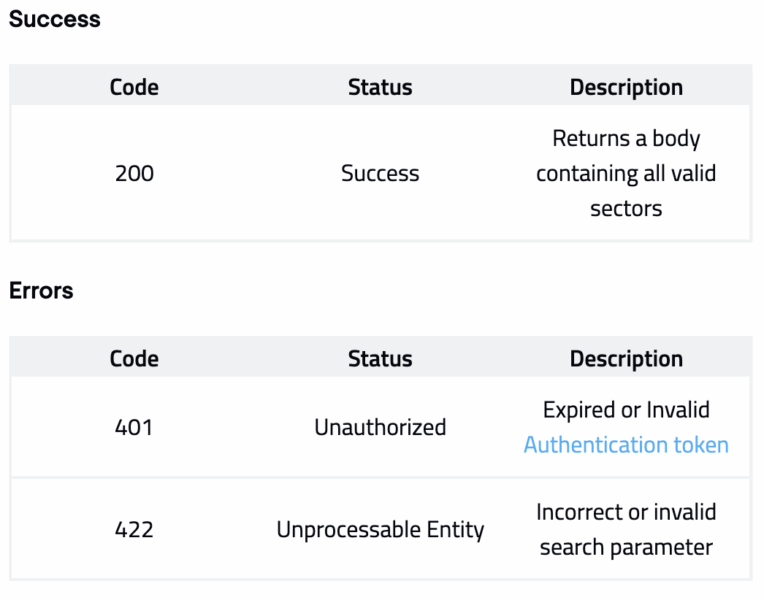Image resolution: width=764 pixels, height=600 pixels.
Task: Click the Success section heading
Action: (x=54, y=19)
